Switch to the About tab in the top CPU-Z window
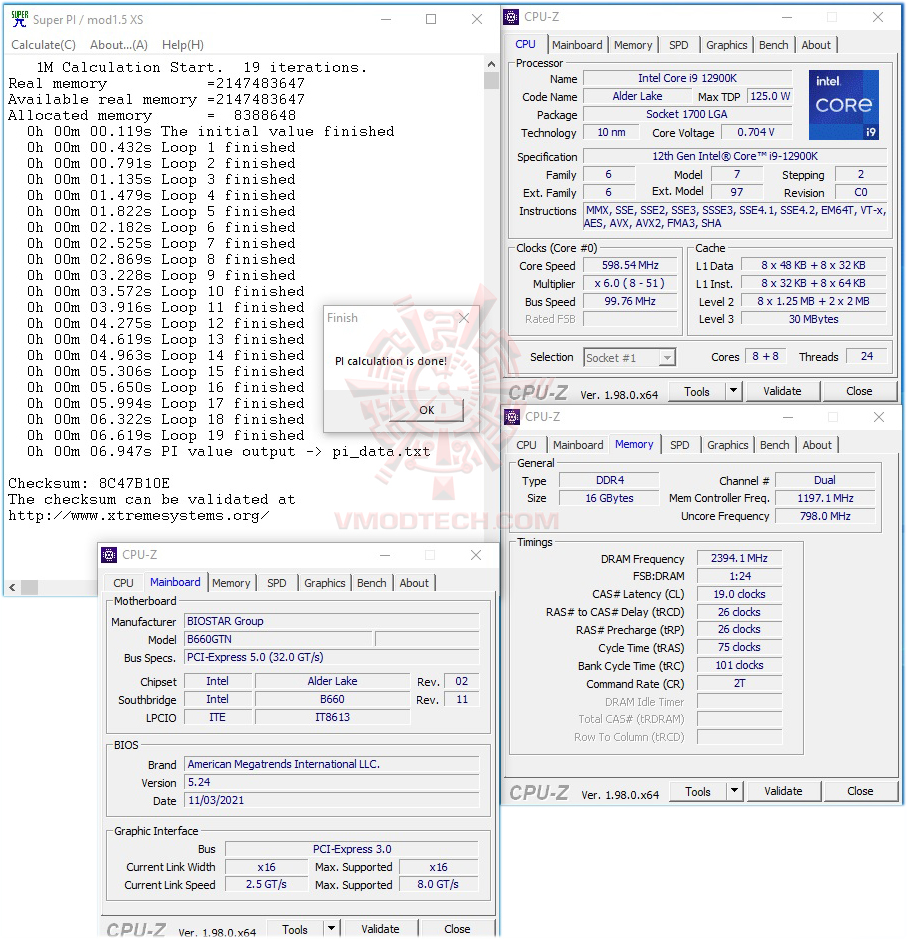The height and width of the screenshot is (939, 907). tap(816, 45)
